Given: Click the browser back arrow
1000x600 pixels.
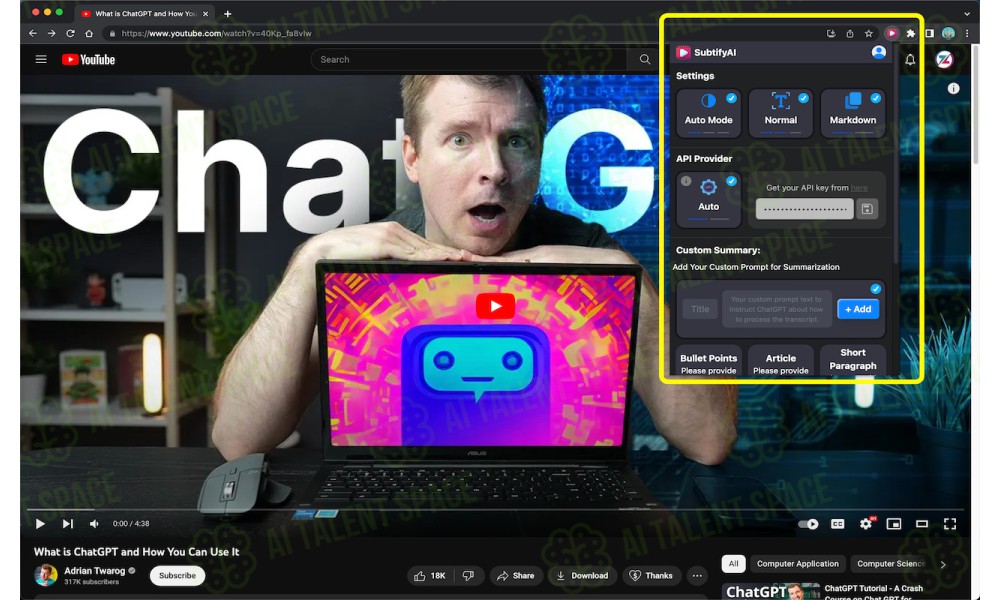Looking at the screenshot, I should [x=33, y=33].
